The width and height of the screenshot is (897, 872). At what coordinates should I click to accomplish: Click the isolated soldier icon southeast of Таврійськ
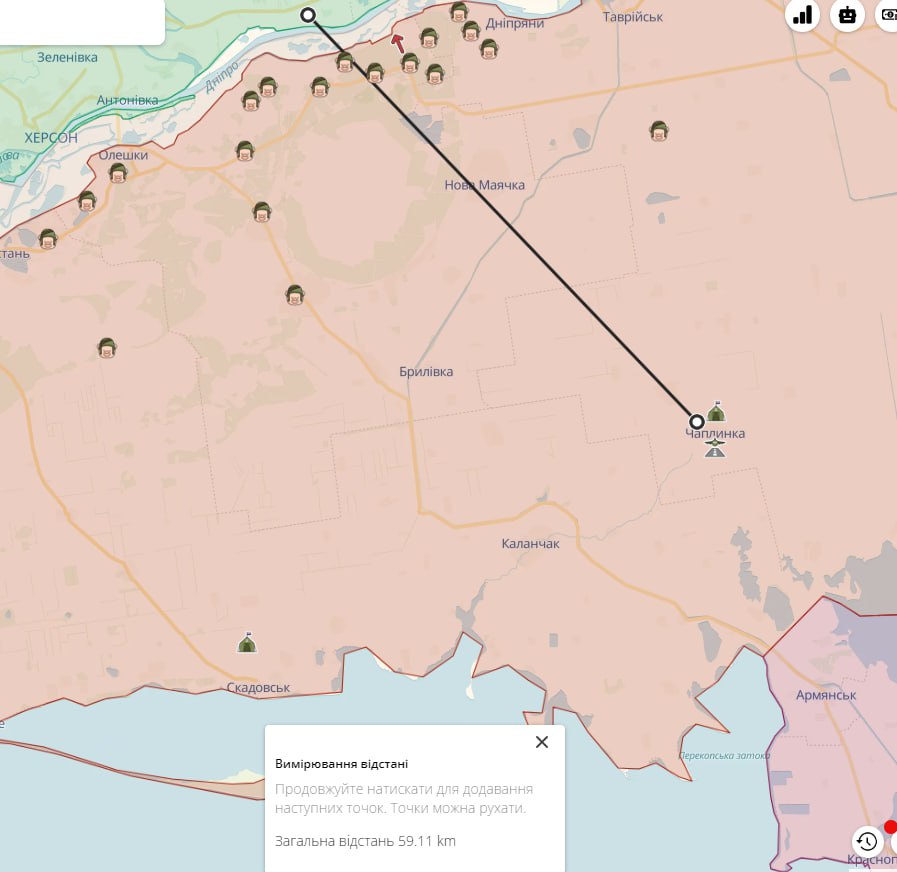[x=659, y=131]
